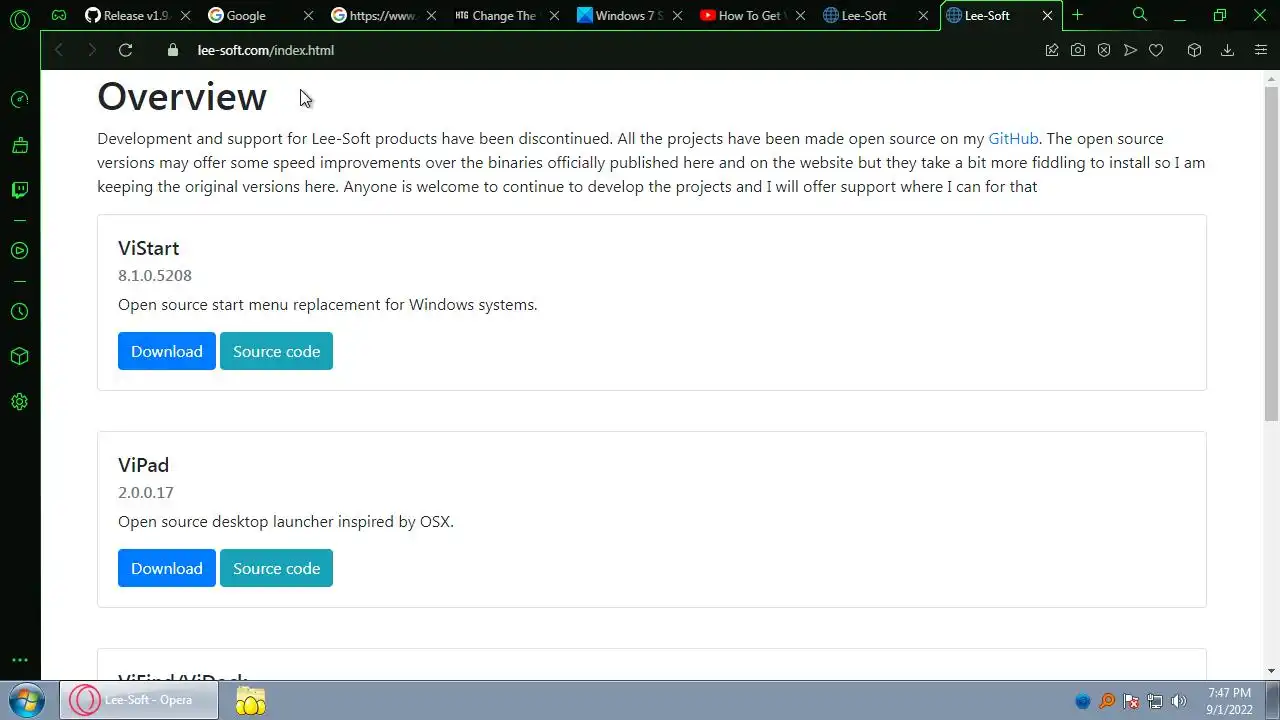Click scrollbar down arrow
This screenshot has height=720, width=1280.
pyautogui.click(x=1271, y=671)
